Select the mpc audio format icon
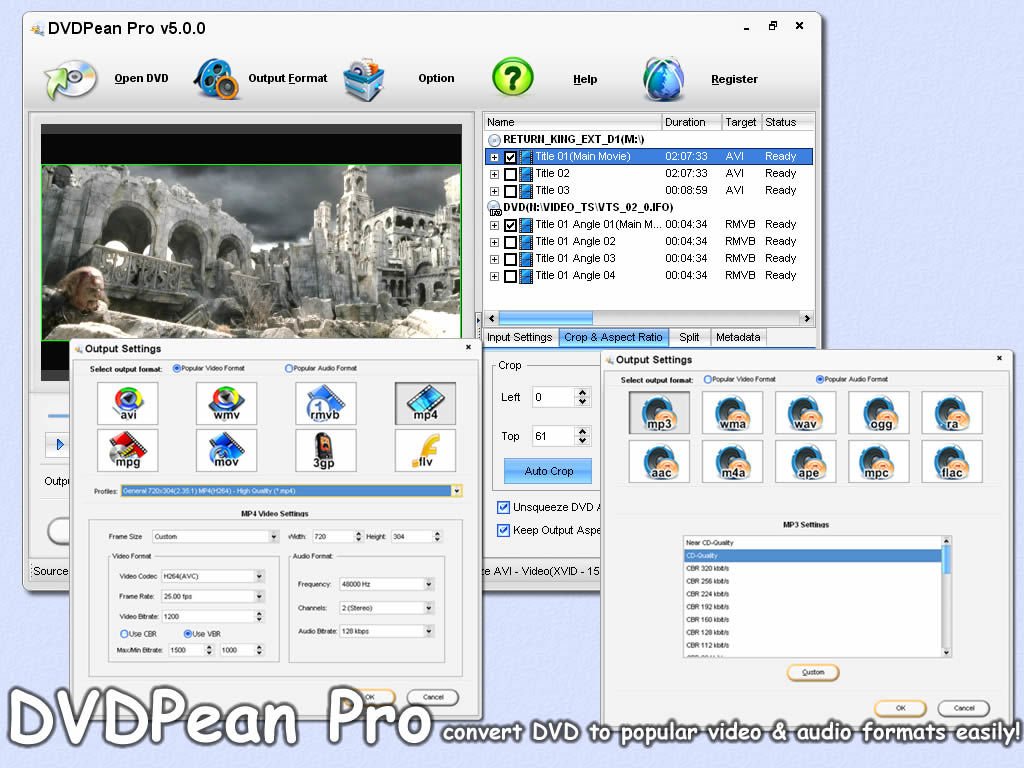The image size is (1024, 768). [879, 462]
